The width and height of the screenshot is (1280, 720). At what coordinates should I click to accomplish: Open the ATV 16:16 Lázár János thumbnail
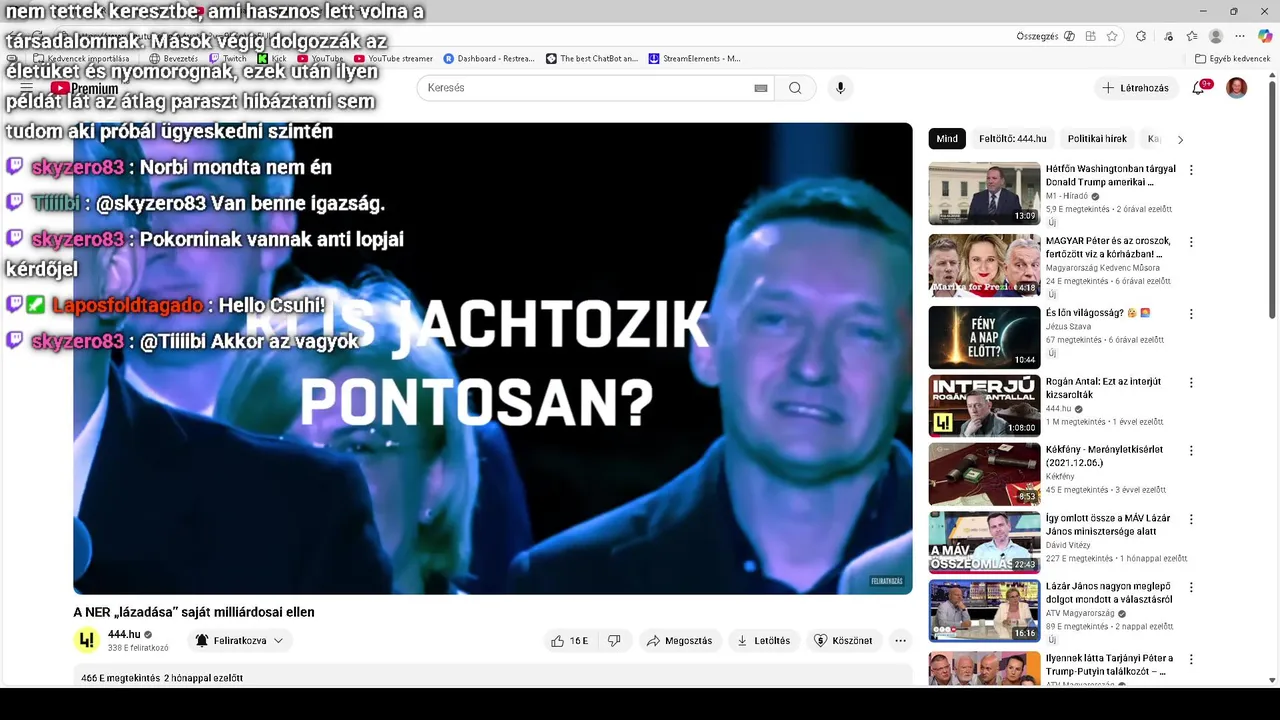(984, 611)
